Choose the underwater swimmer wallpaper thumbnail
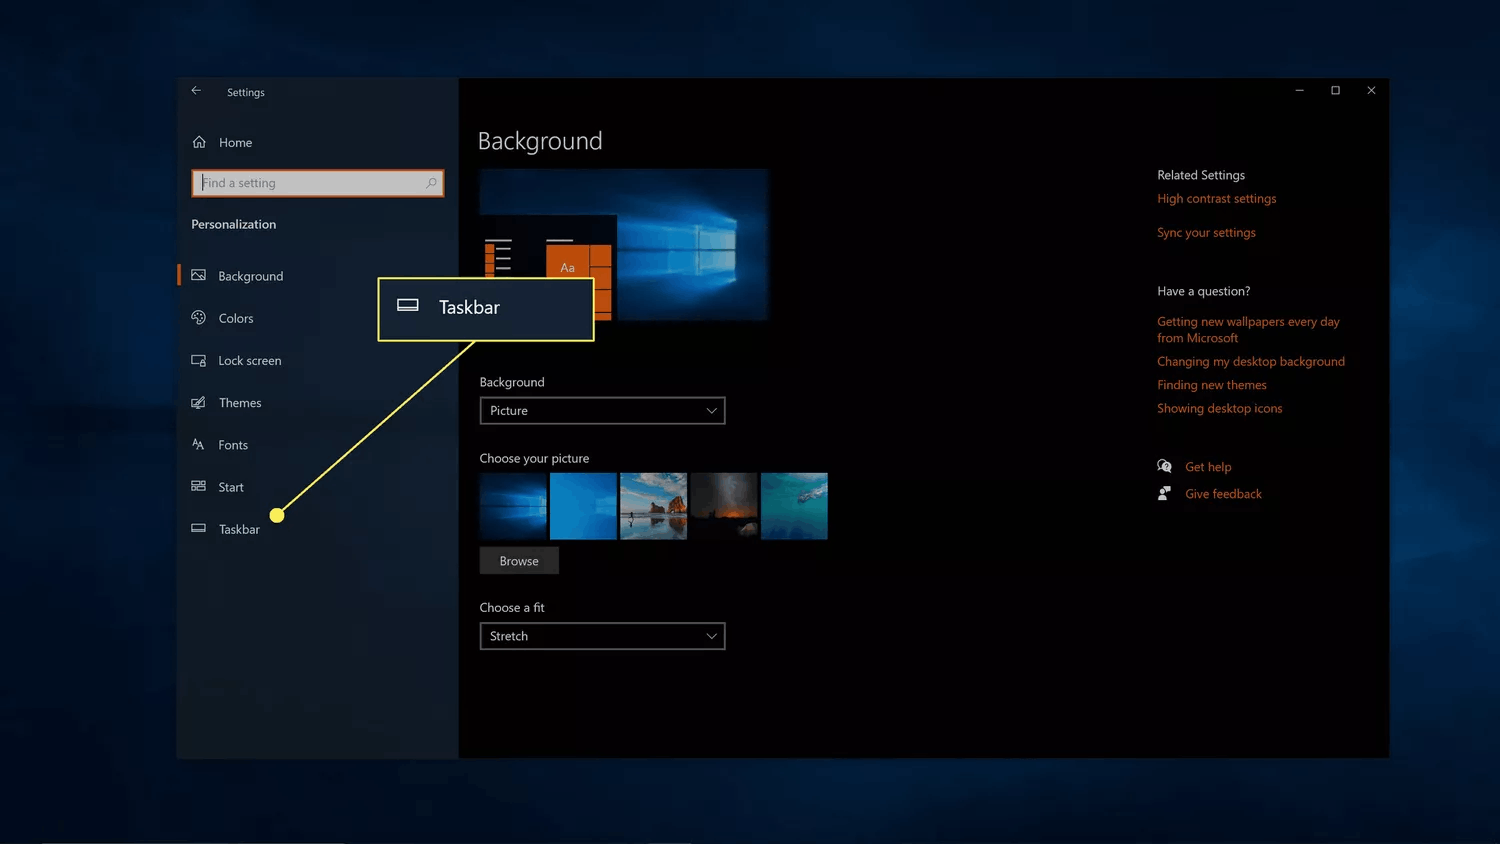The image size is (1500, 844). click(x=794, y=506)
